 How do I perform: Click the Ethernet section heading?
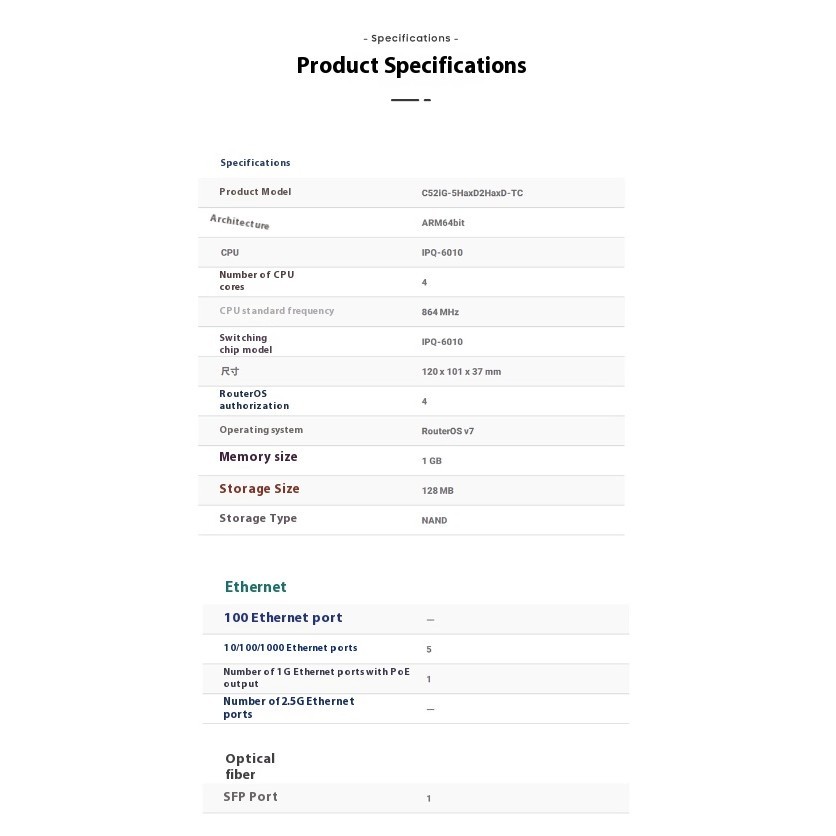click(255, 587)
